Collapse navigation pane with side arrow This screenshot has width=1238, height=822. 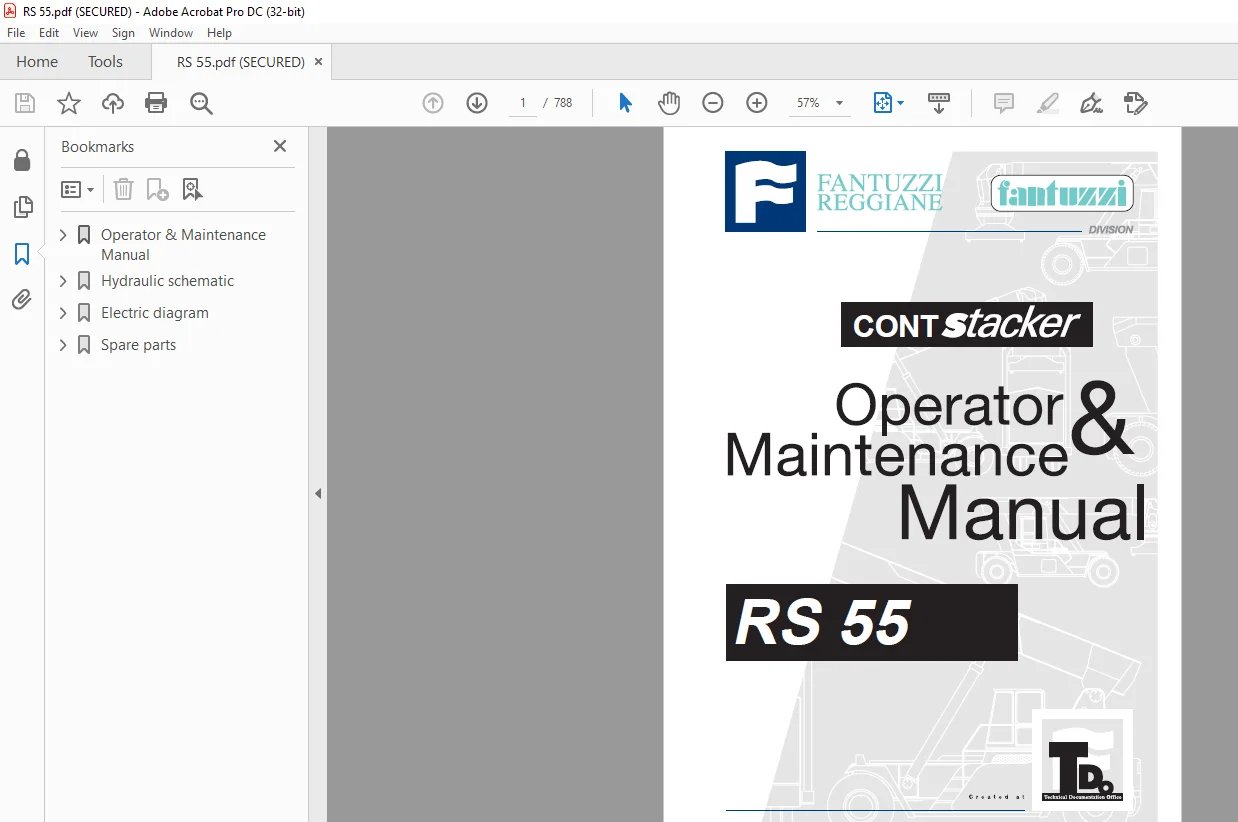tap(318, 493)
